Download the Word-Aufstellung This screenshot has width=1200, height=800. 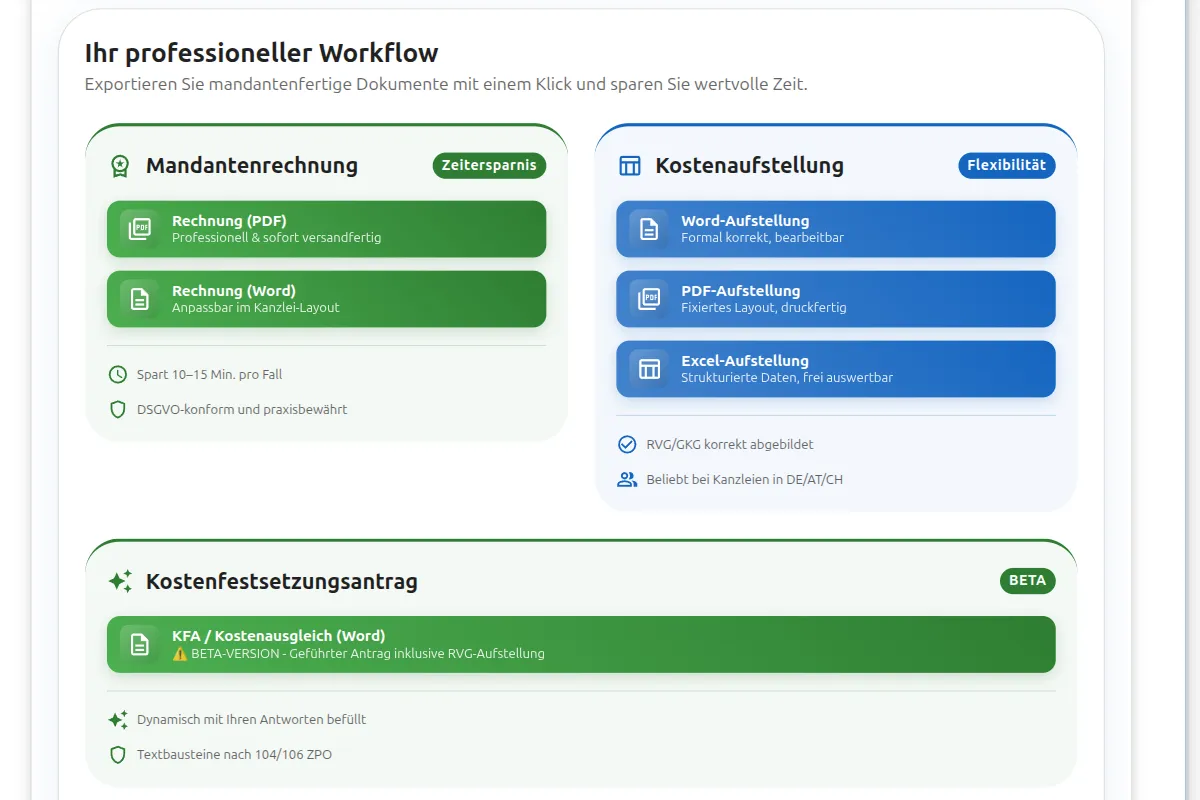coord(836,228)
